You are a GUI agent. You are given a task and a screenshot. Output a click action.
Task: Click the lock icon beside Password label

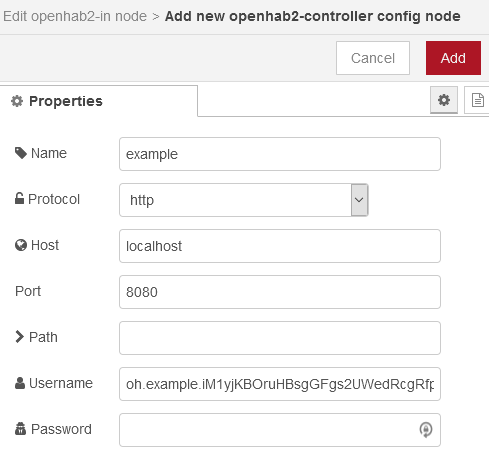coord(20,429)
